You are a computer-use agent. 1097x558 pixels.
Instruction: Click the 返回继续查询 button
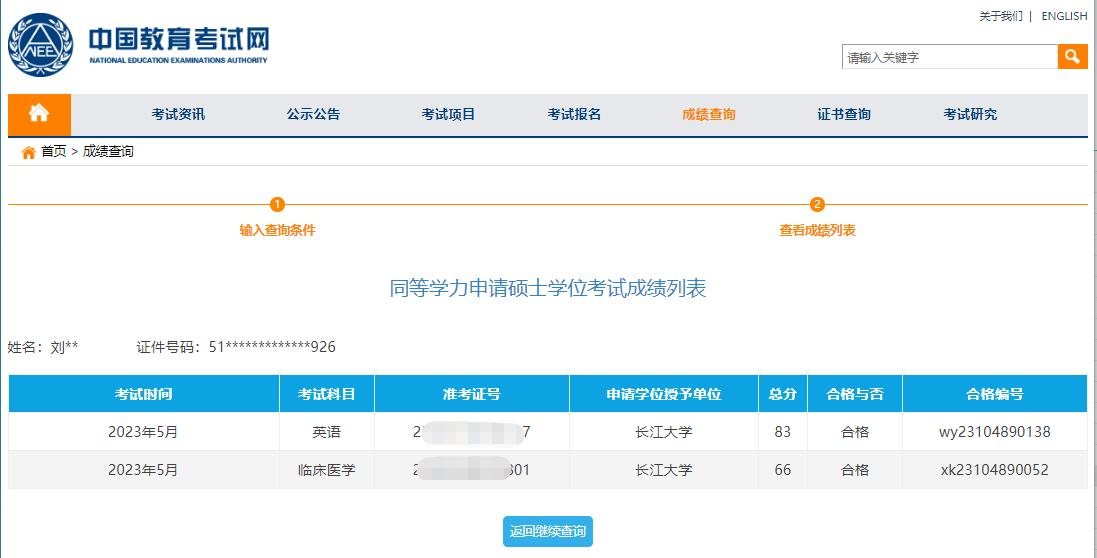[547, 531]
